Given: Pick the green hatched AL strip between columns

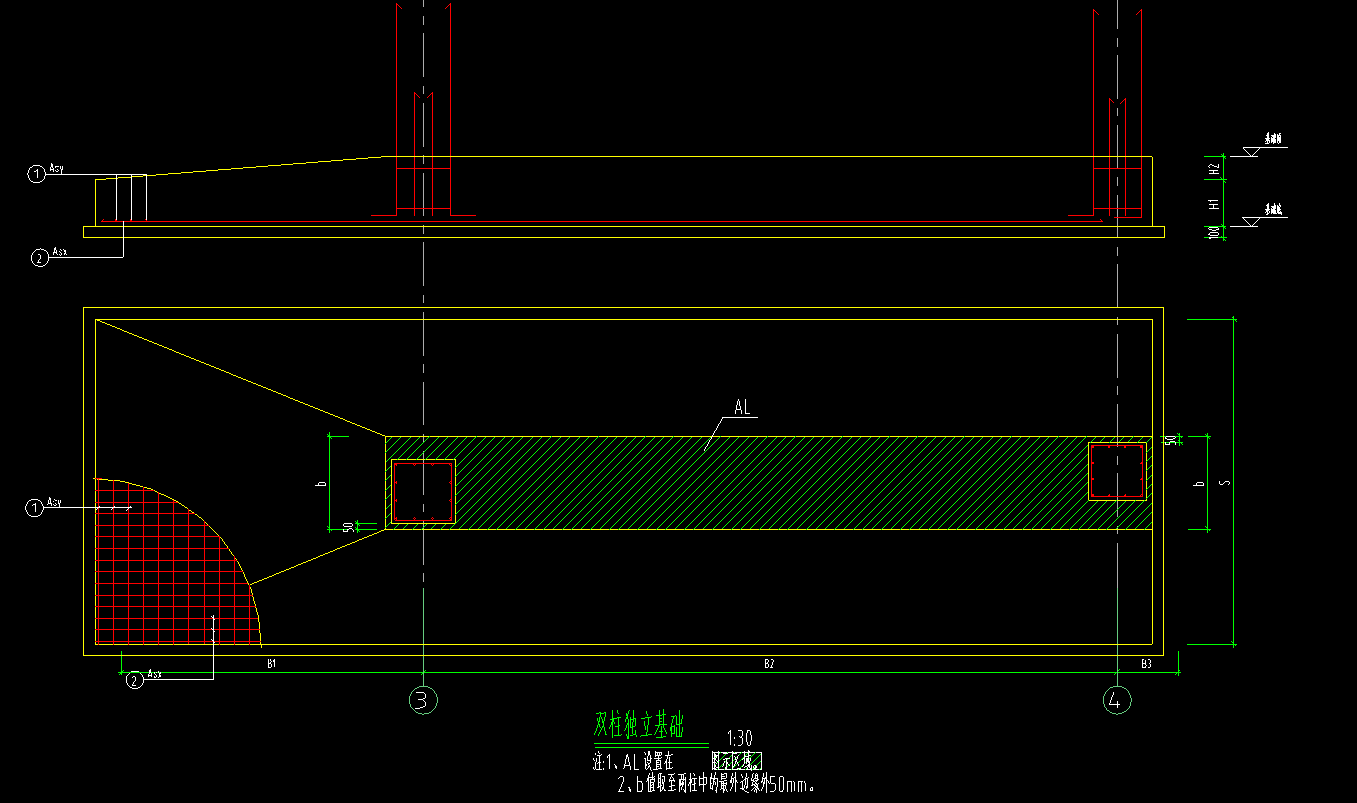Looking at the screenshot, I should (x=770, y=482).
